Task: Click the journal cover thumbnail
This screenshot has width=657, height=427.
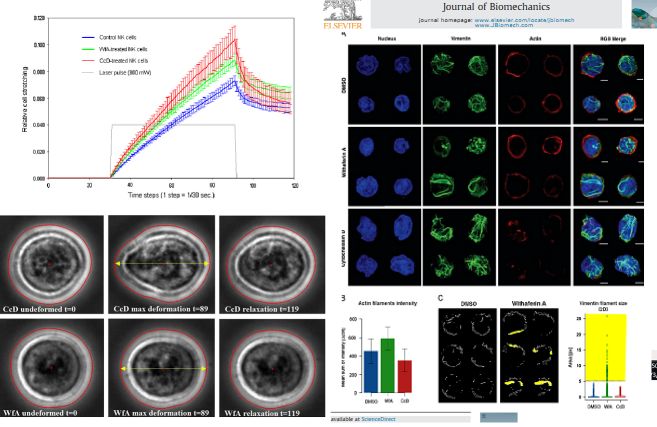Action: tap(642, 12)
